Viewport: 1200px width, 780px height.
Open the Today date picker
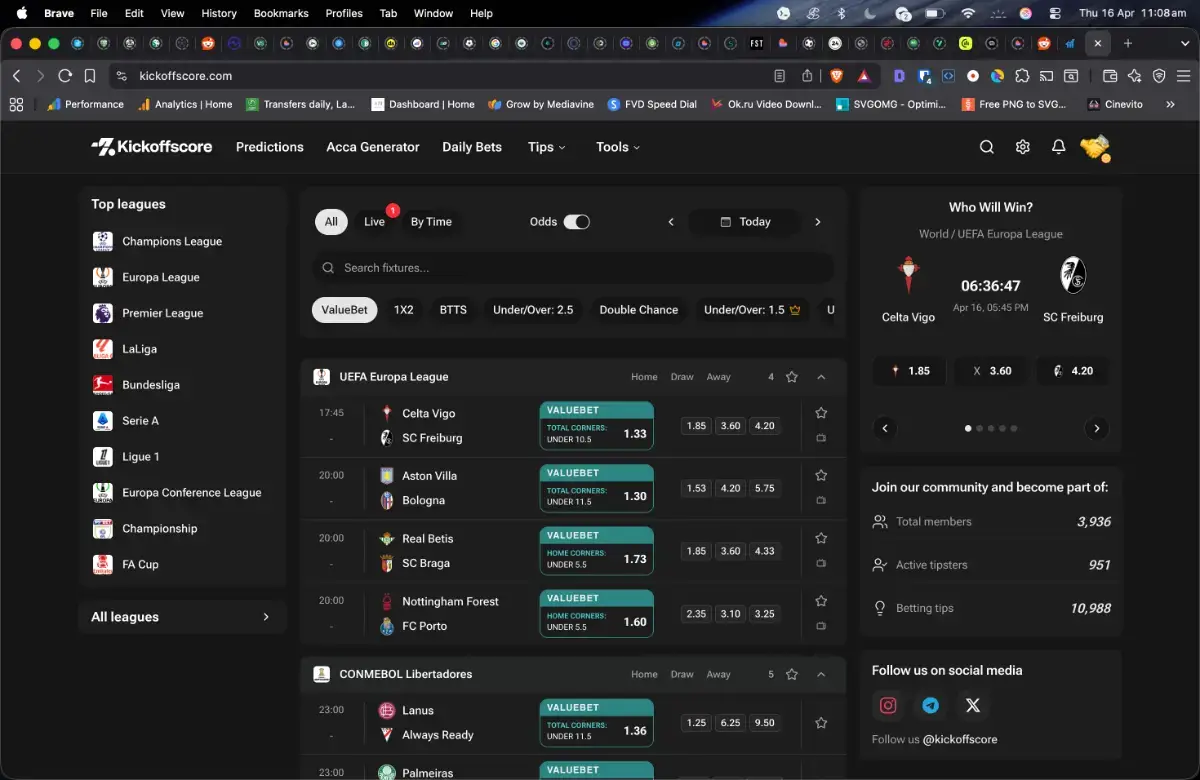click(745, 222)
